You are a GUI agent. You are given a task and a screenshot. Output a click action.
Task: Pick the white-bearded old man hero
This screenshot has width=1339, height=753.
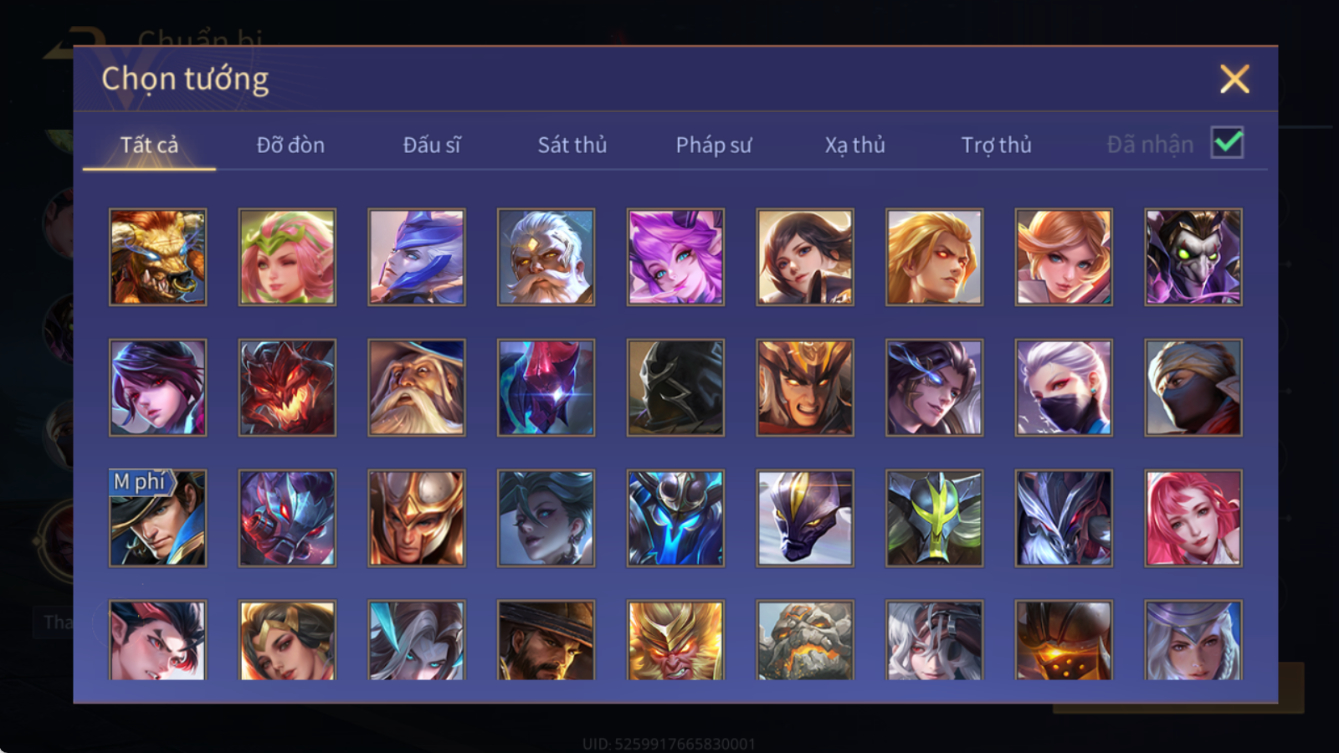tap(546, 257)
